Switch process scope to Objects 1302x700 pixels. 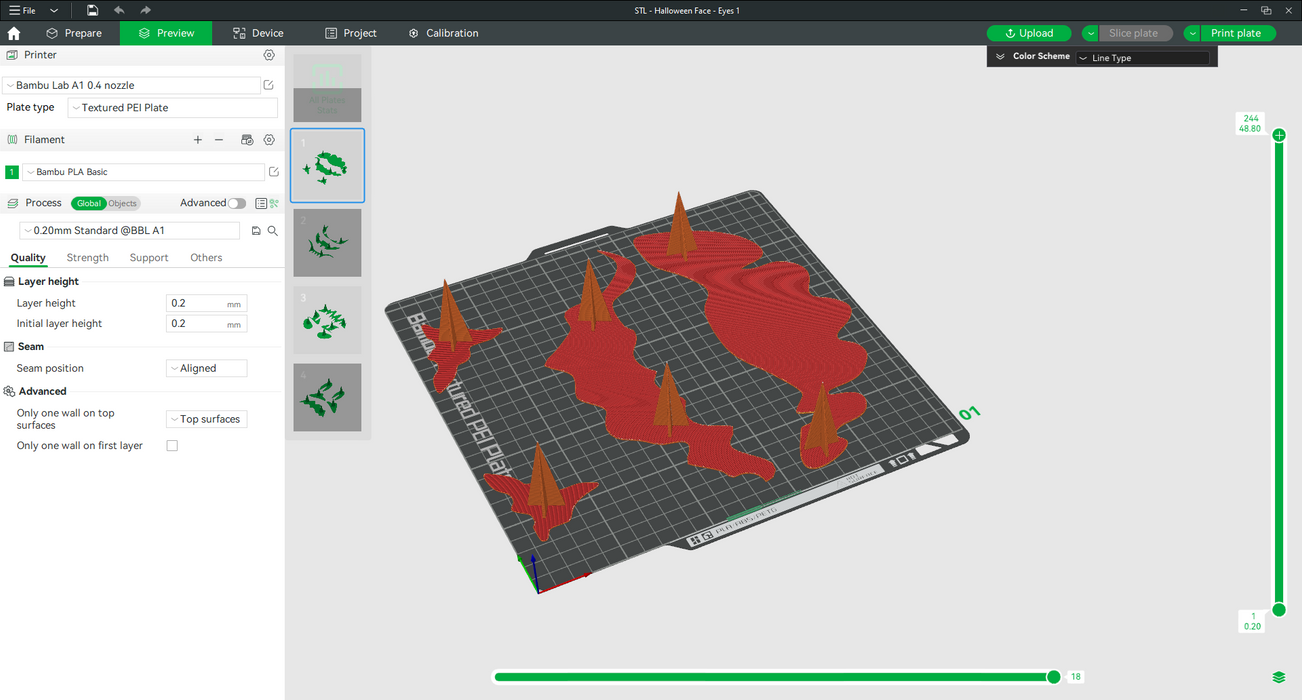pyautogui.click(x=123, y=203)
